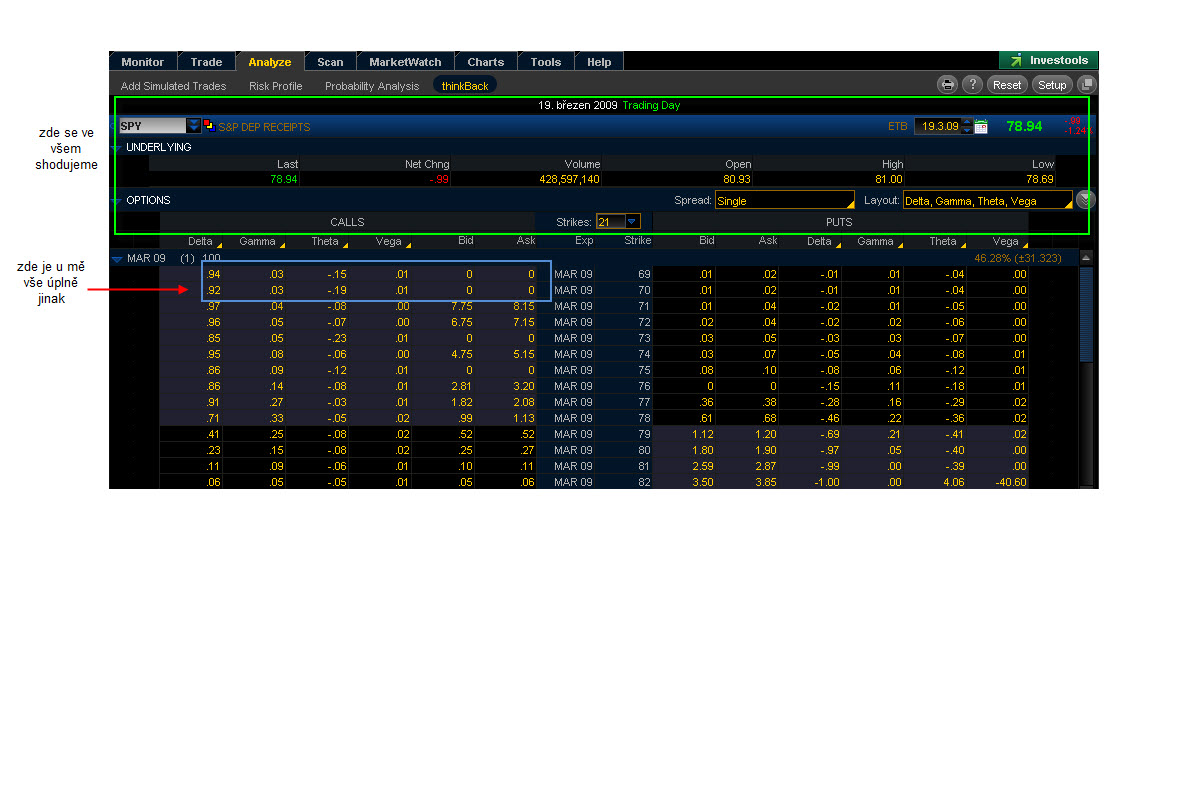Screen dimensions: 1194x805
Task: Open the calendar date picker icon
Action: point(982,126)
